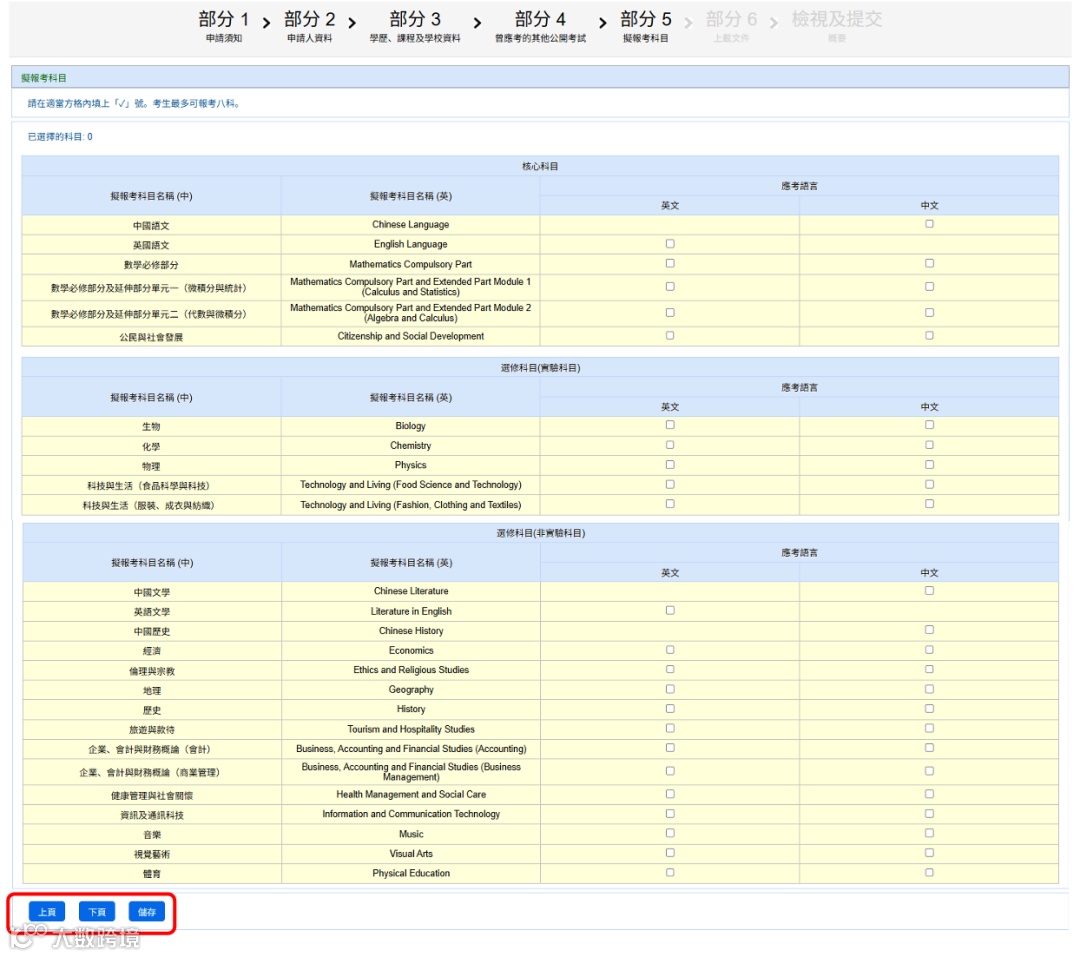This screenshot has width=1080, height=957.
Task: Open step 部分 2 申請人資料
Action: [310, 26]
